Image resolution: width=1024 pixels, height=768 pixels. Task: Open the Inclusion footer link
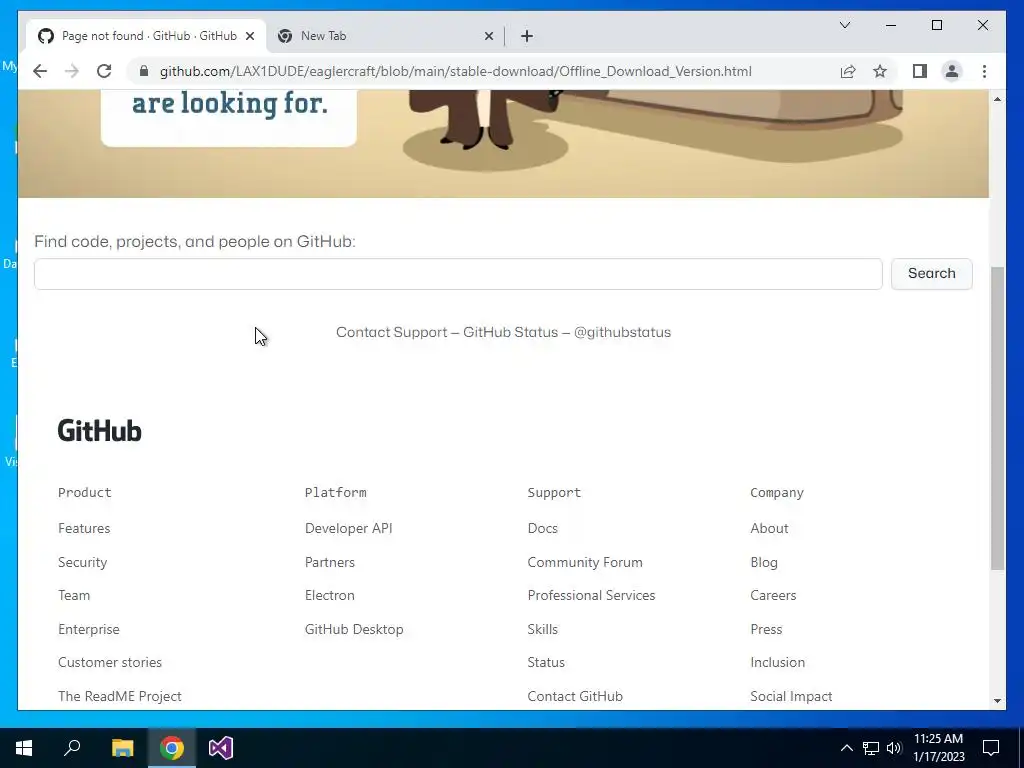[777, 662]
